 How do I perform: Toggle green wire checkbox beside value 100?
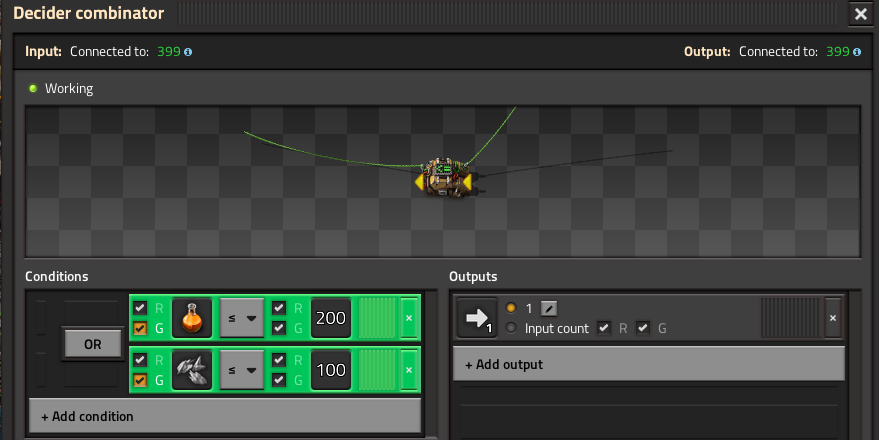(279, 380)
